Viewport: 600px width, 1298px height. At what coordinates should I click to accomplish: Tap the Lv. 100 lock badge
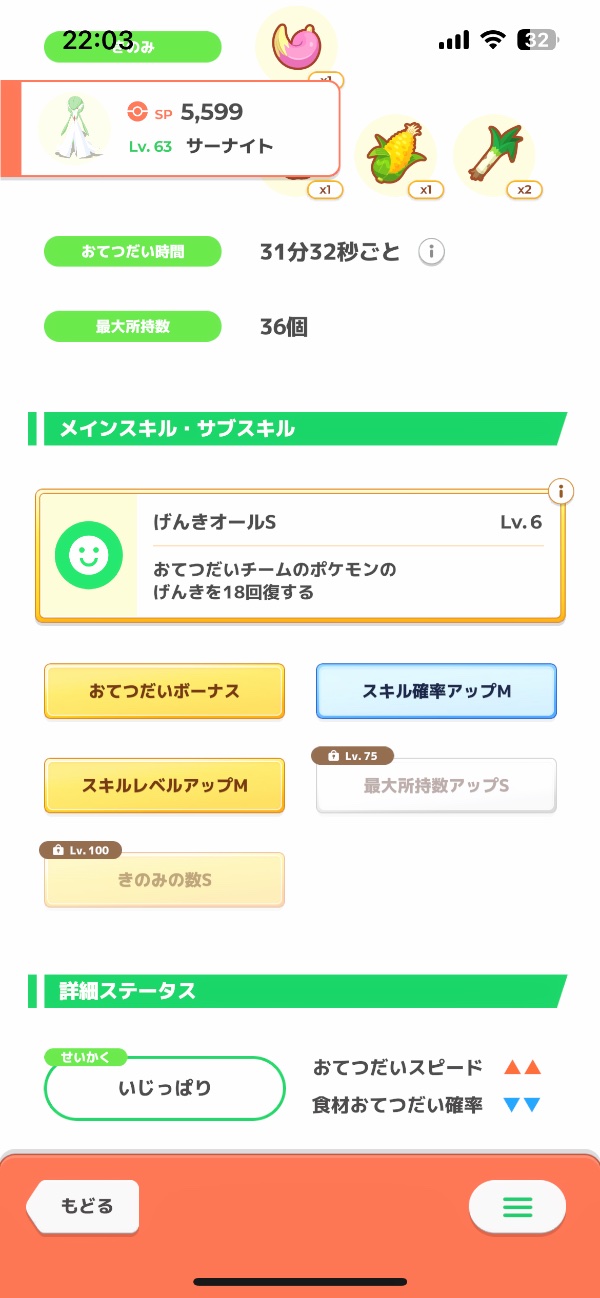pos(81,850)
